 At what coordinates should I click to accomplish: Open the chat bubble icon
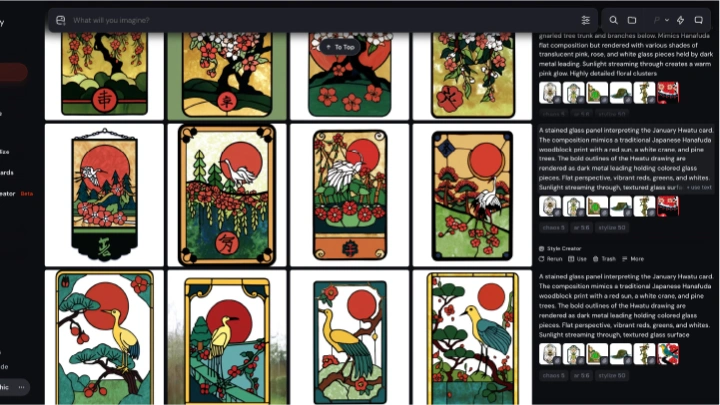698,20
